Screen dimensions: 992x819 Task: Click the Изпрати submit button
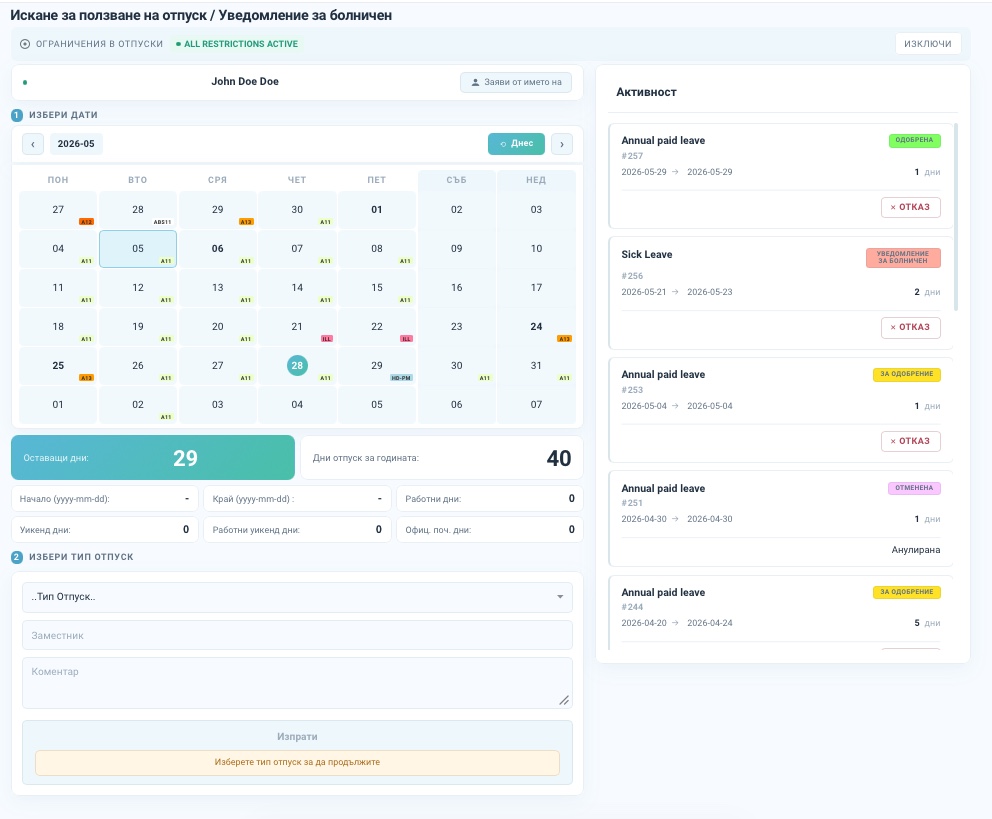click(297, 737)
